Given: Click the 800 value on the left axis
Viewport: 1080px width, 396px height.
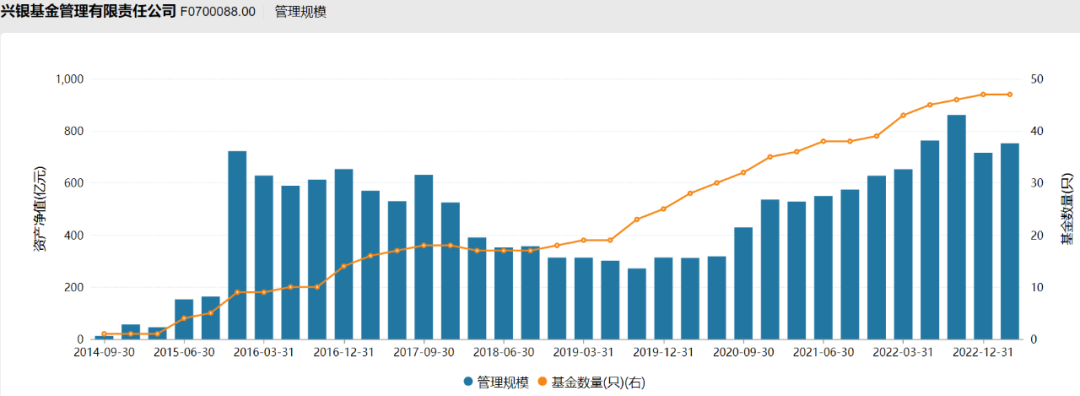Looking at the screenshot, I should [x=74, y=132].
